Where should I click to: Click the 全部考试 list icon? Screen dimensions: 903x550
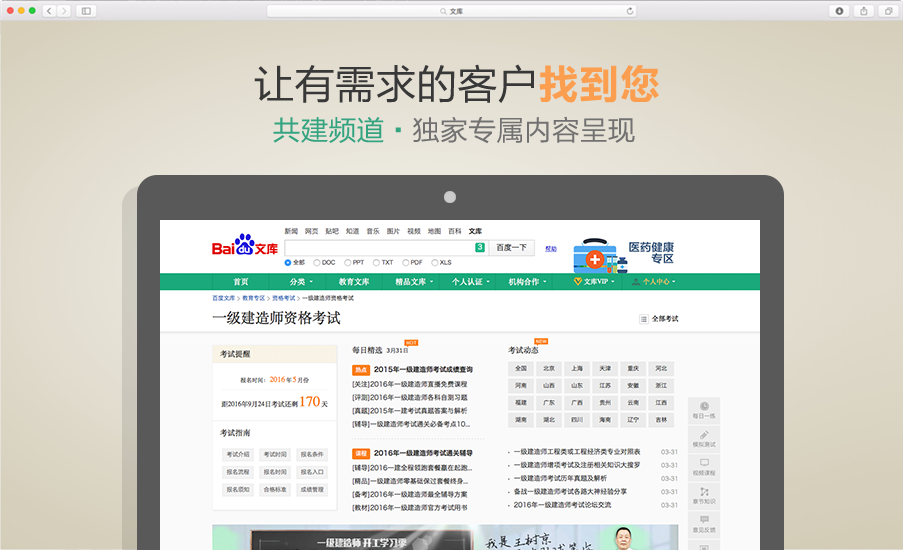[x=643, y=319]
